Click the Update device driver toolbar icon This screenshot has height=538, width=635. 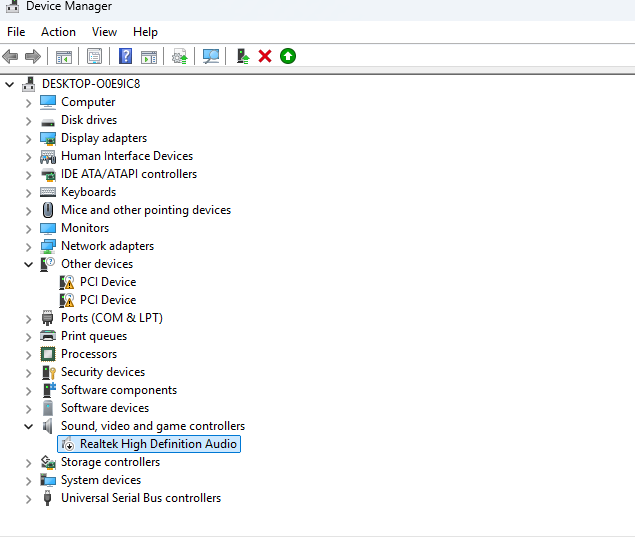[x=242, y=56]
